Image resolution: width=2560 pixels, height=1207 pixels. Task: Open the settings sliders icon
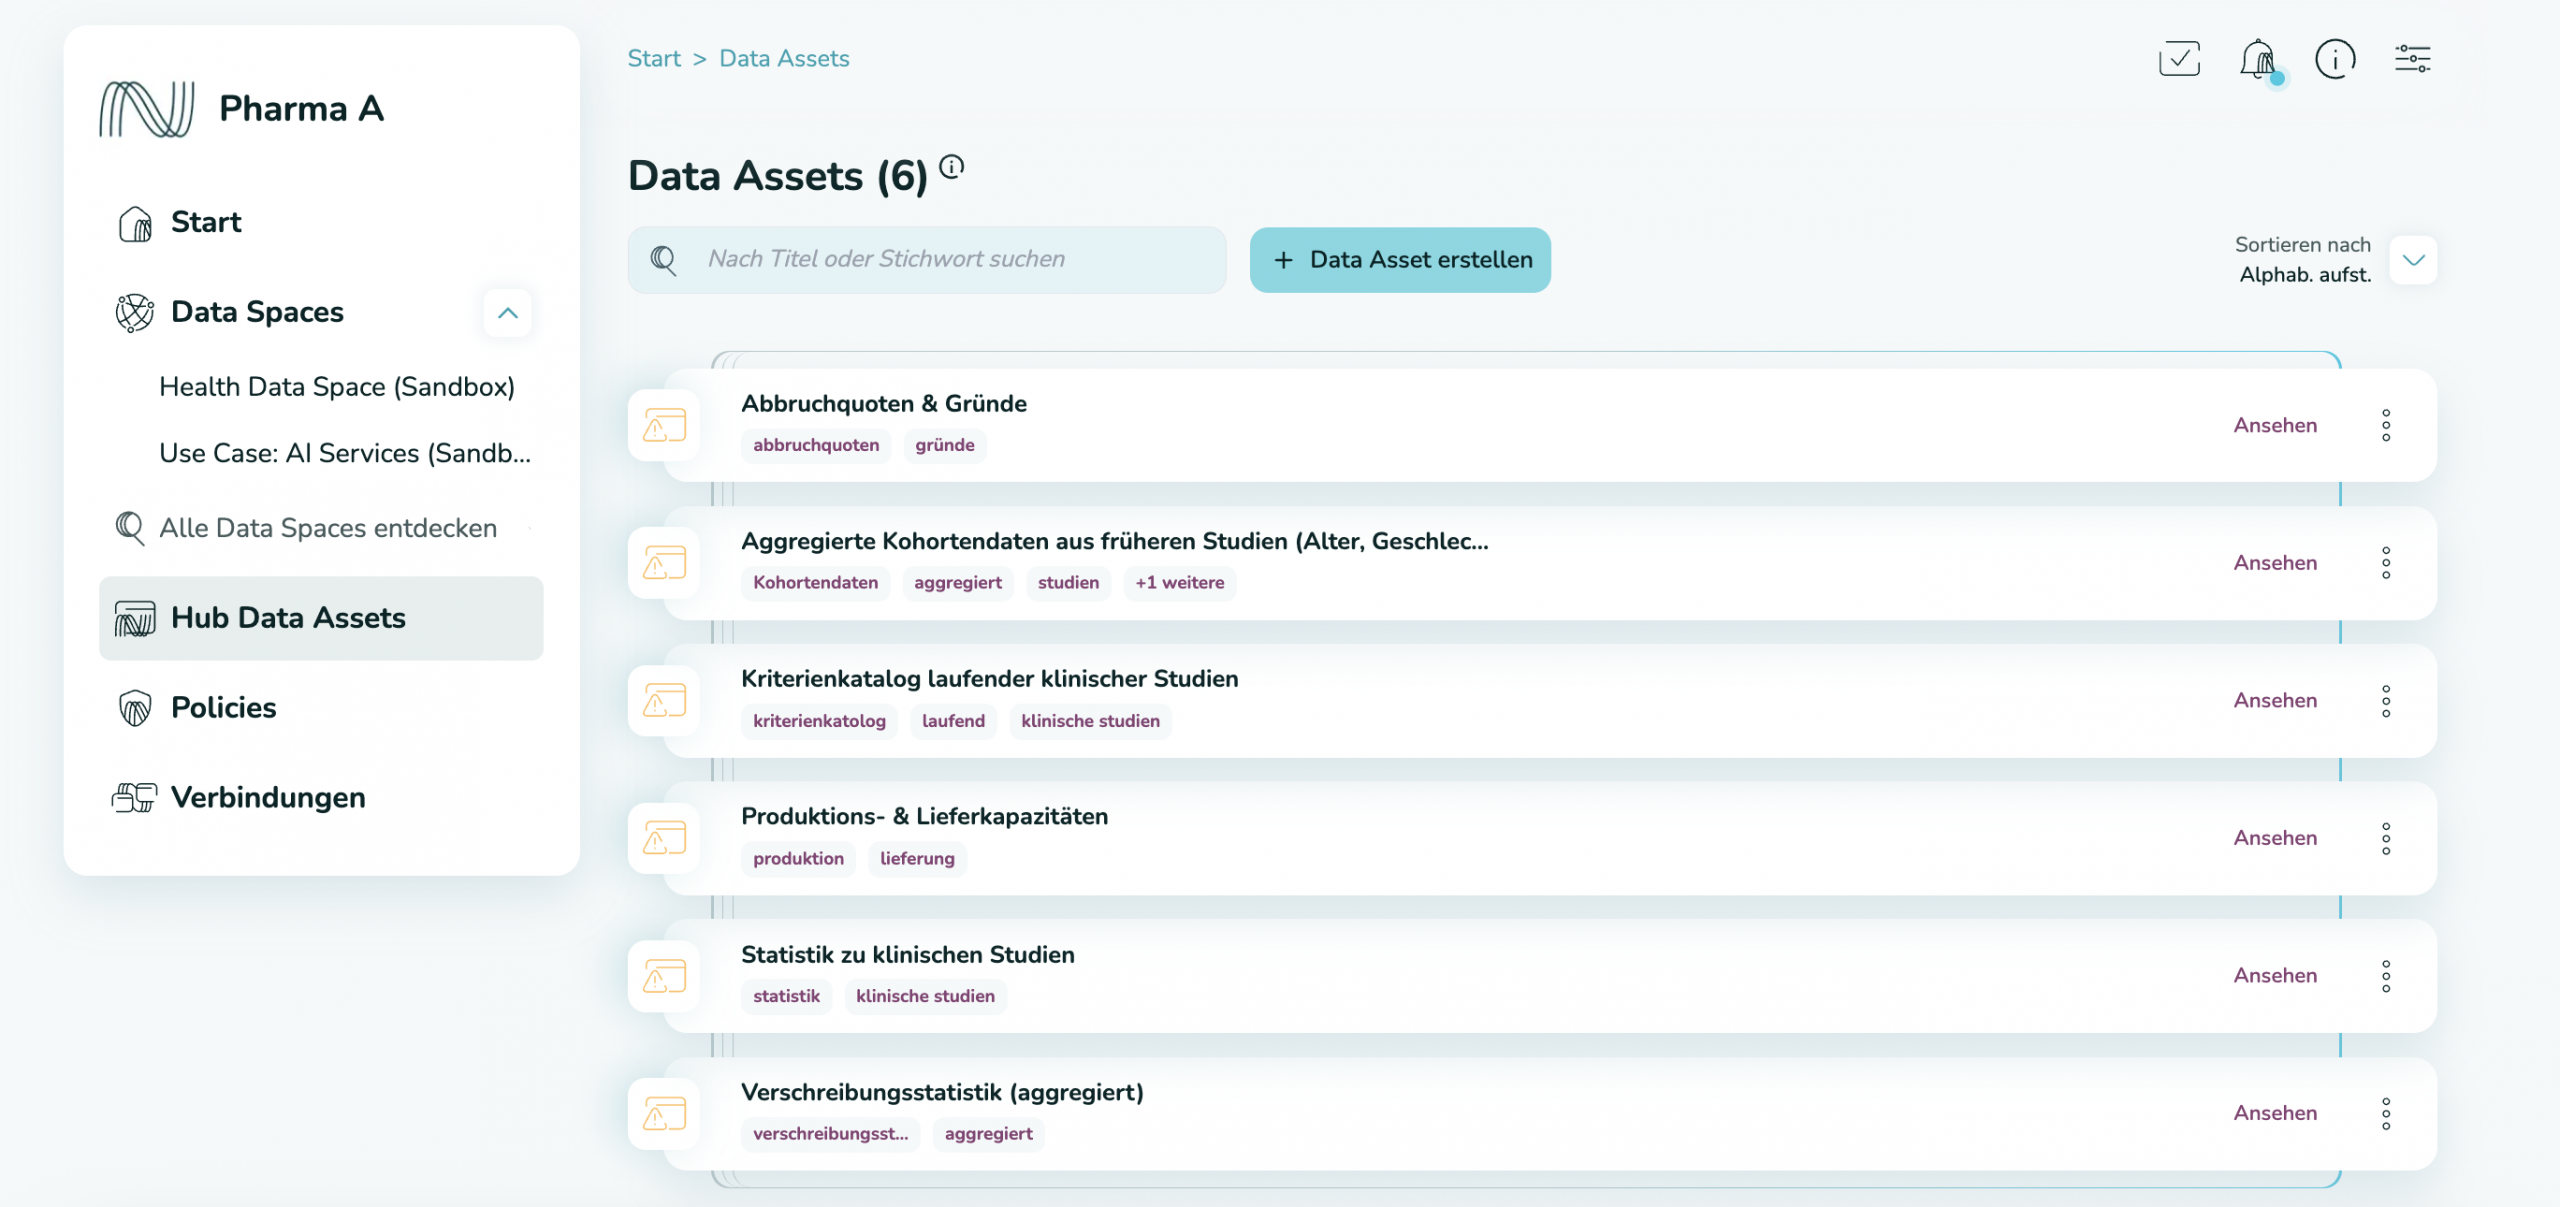[2412, 59]
